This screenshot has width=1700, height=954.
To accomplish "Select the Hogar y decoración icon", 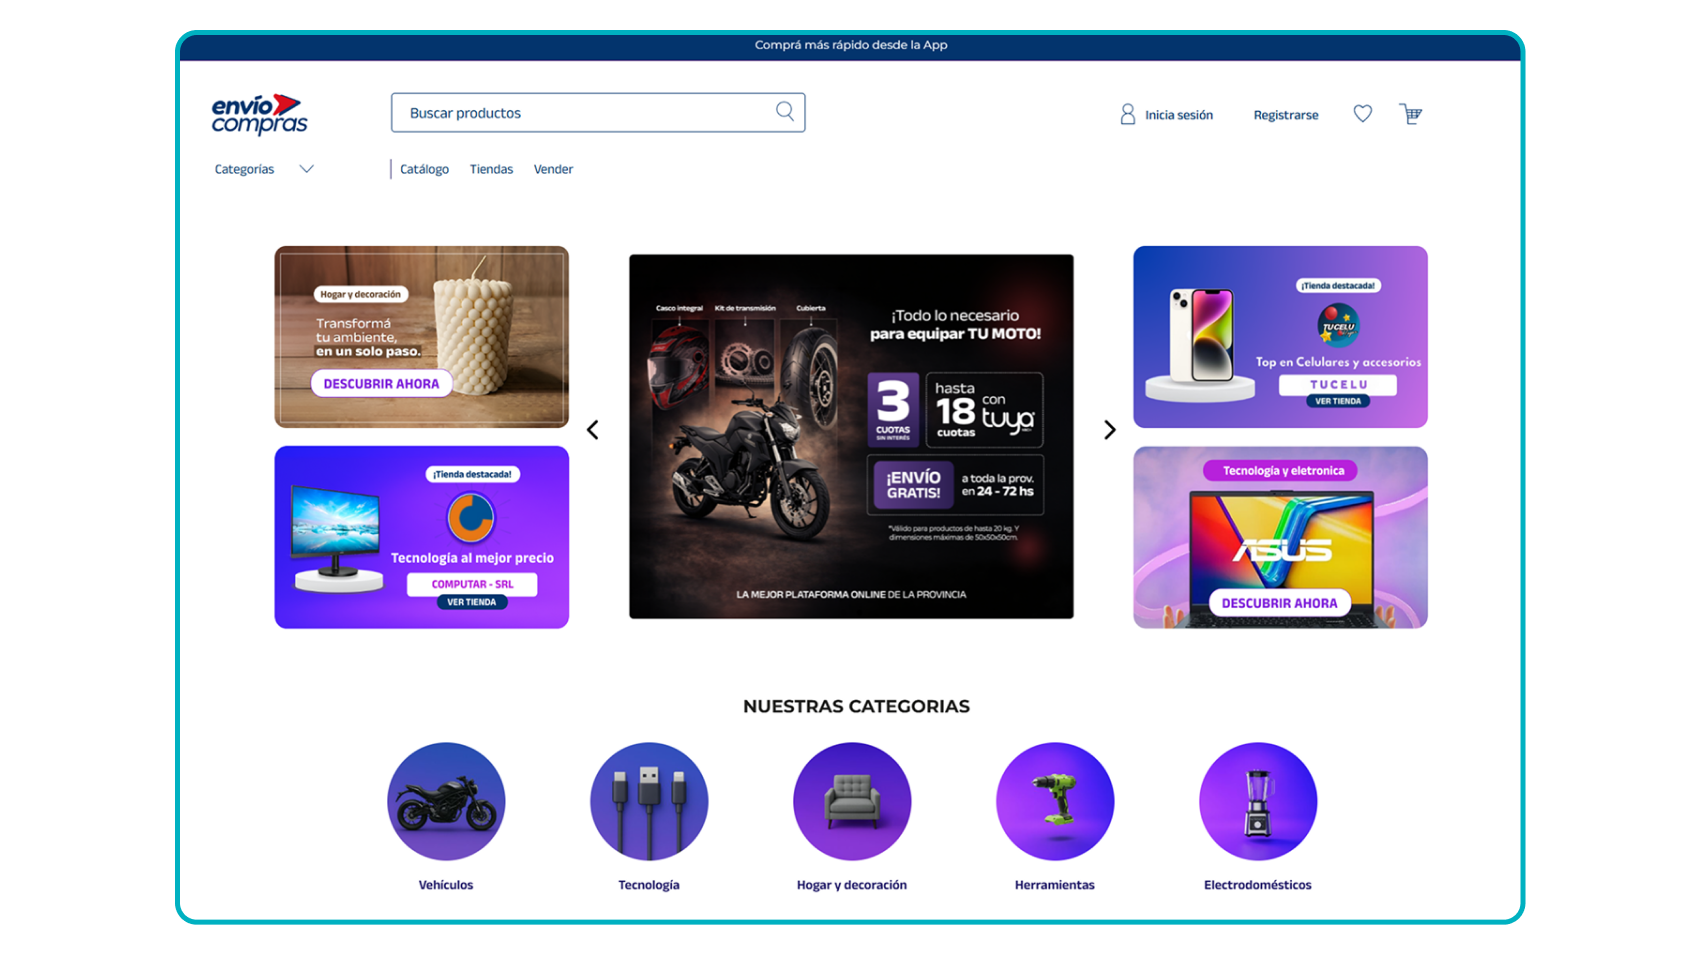I will point(852,801).
